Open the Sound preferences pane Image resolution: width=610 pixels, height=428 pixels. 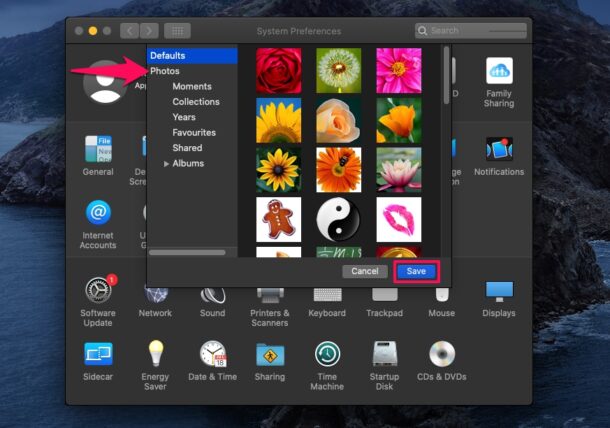(x=212, y=295)
